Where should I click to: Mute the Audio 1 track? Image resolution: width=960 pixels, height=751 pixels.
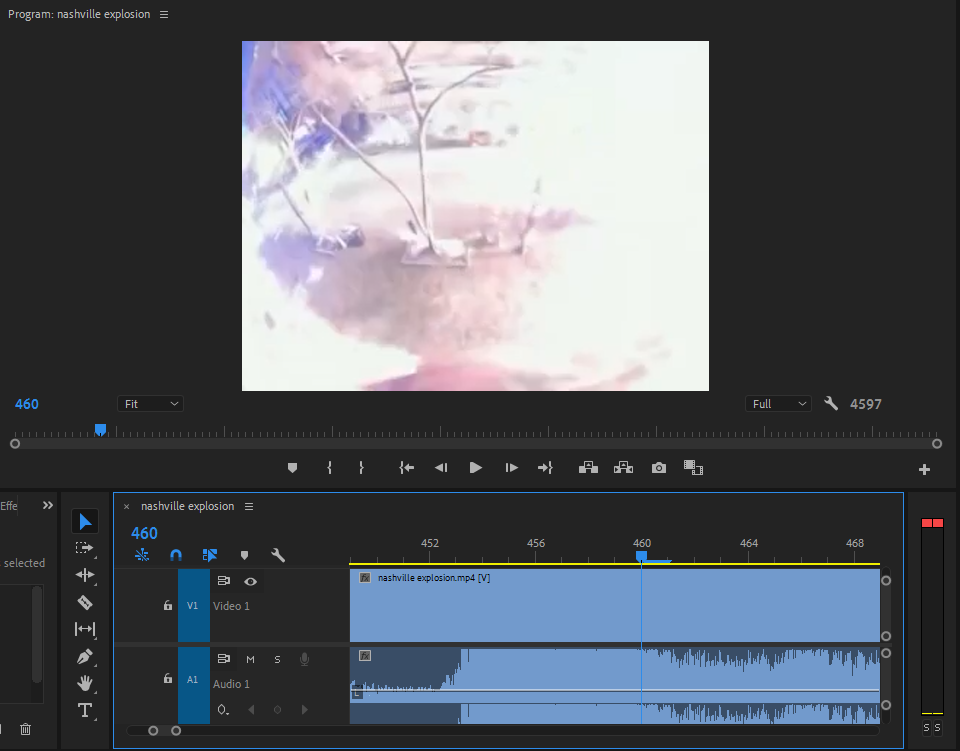(x=250, y=659)
